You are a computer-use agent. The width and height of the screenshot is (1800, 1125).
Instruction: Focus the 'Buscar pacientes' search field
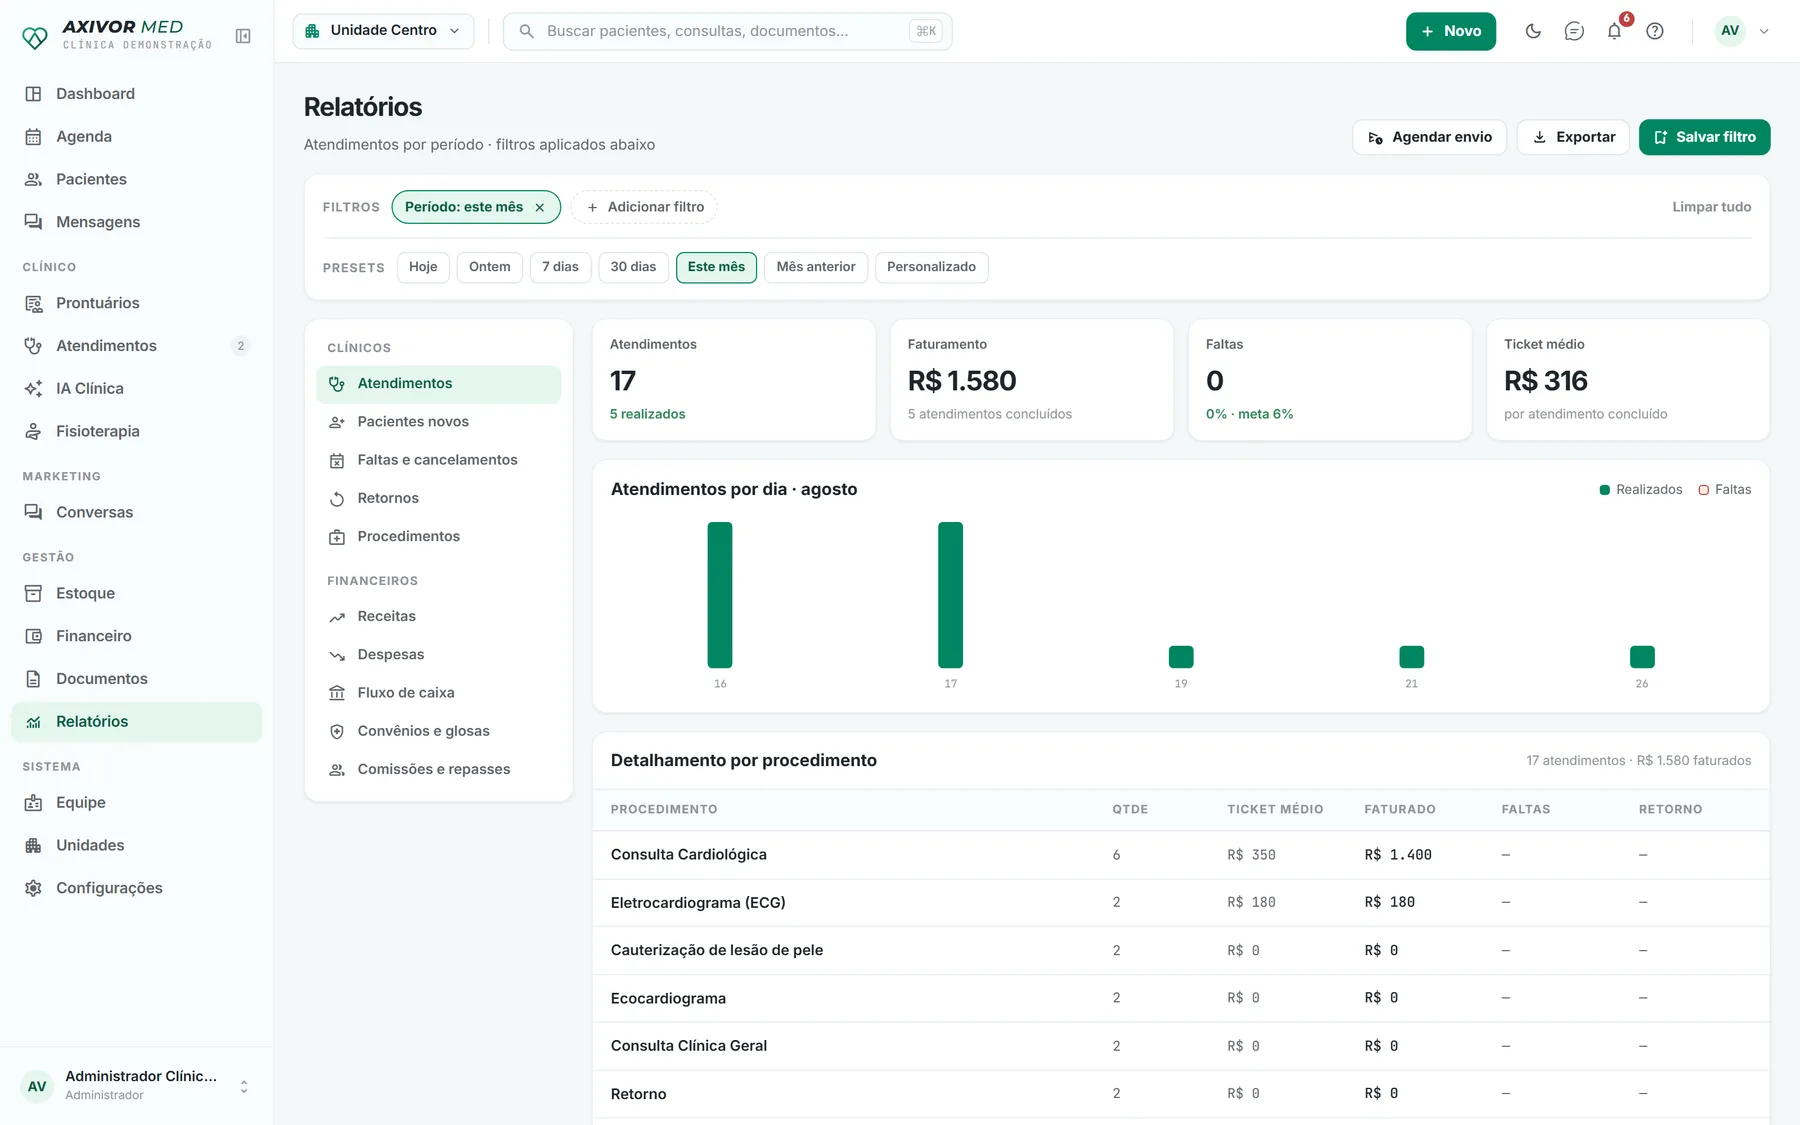727,31
